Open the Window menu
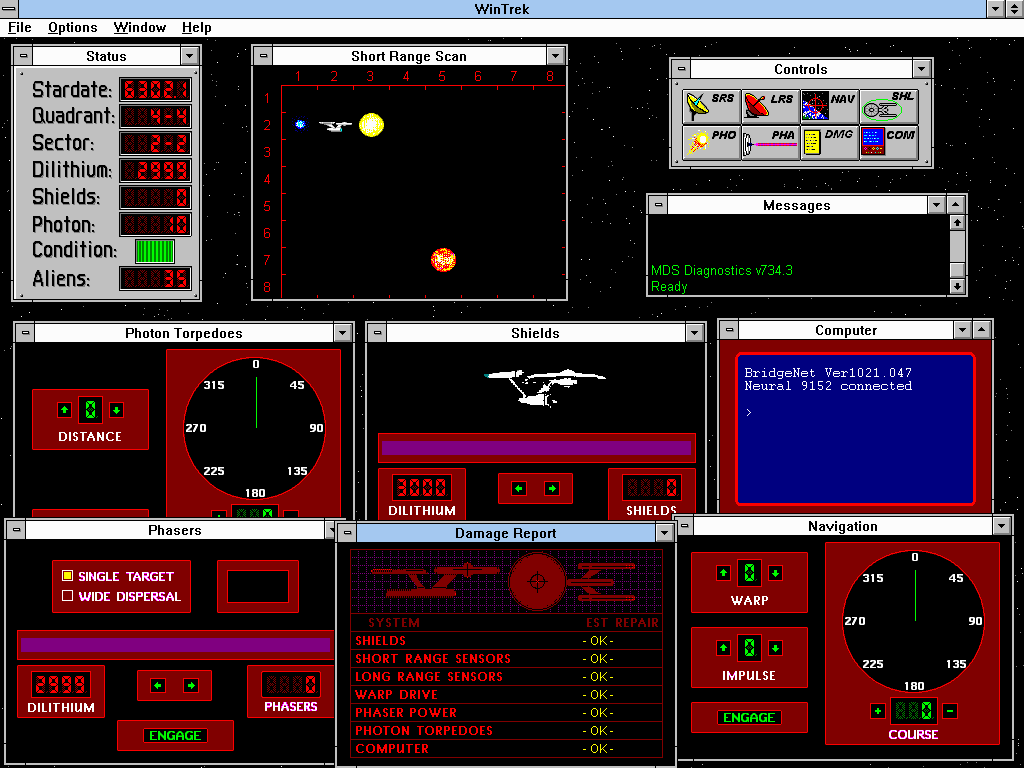 [x=140, y=27]
